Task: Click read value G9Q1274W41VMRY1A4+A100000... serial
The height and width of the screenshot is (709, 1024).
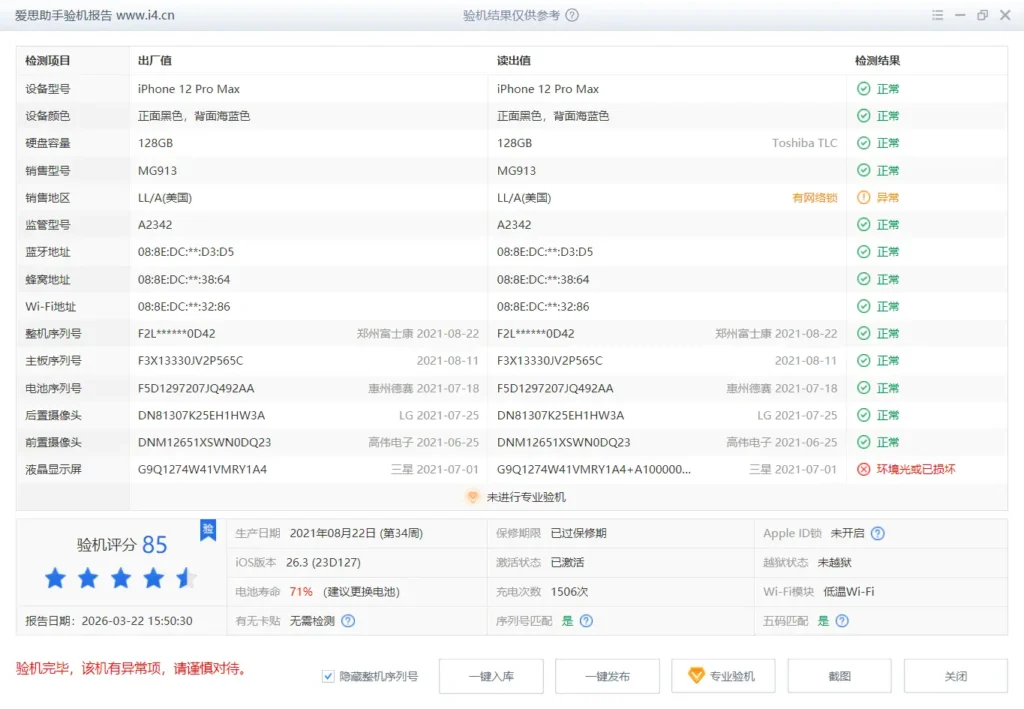Action: [x=594, y=469]
